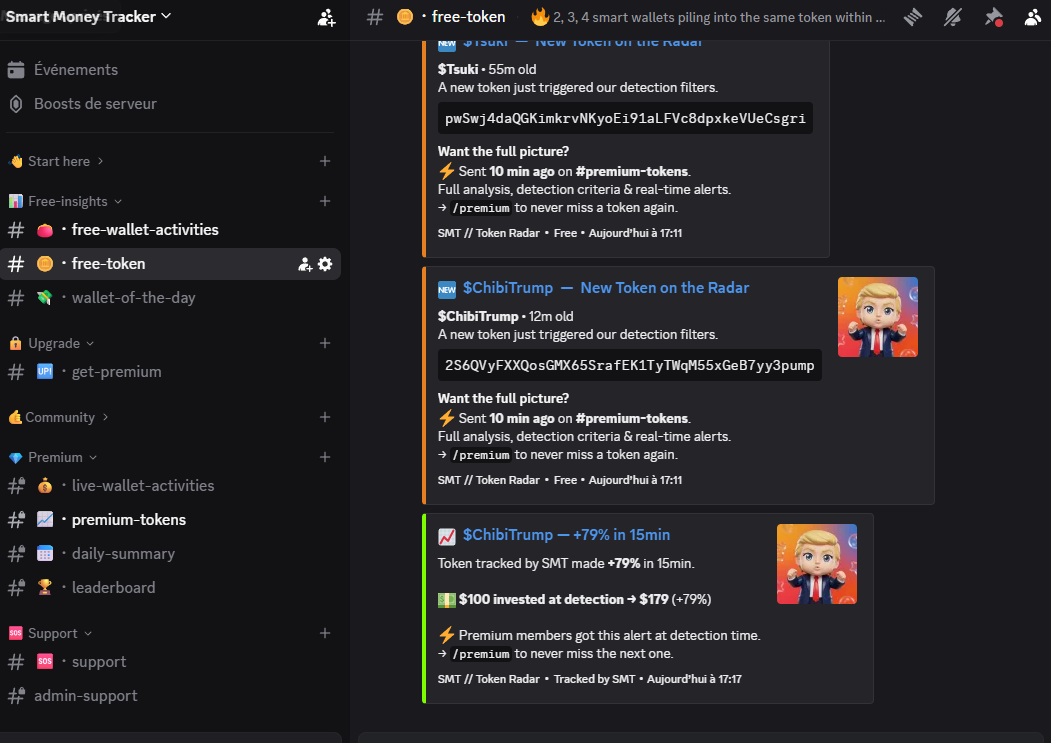Screen dimensions: 1051x743
Task: Add a channel to Upgrade category
Action: [324, 343]
